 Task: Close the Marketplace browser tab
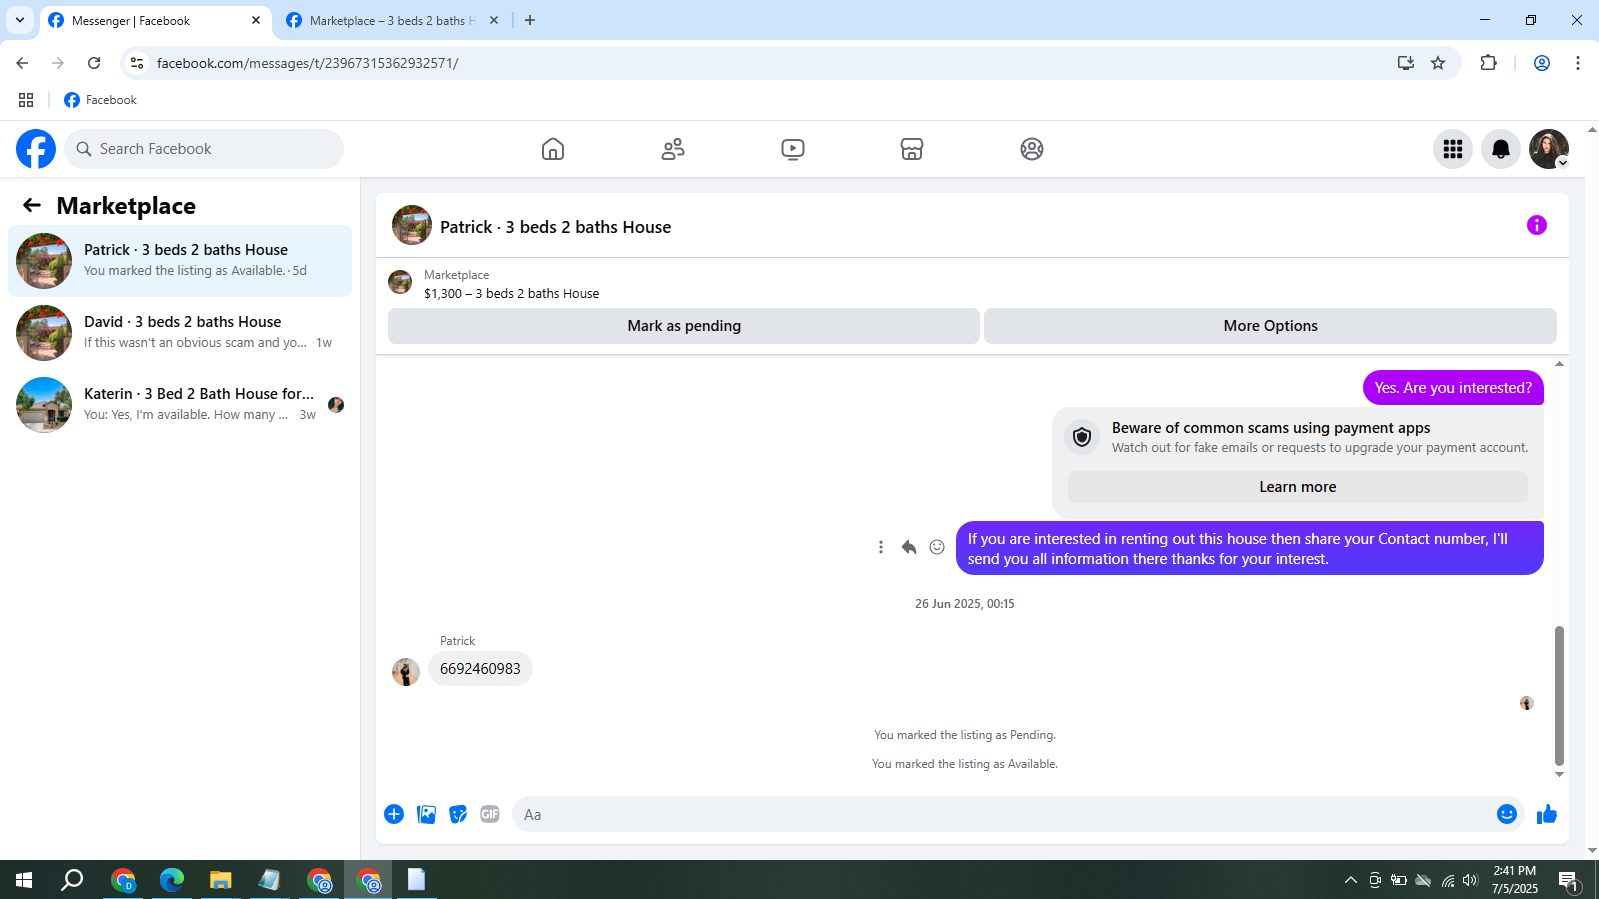494,20
